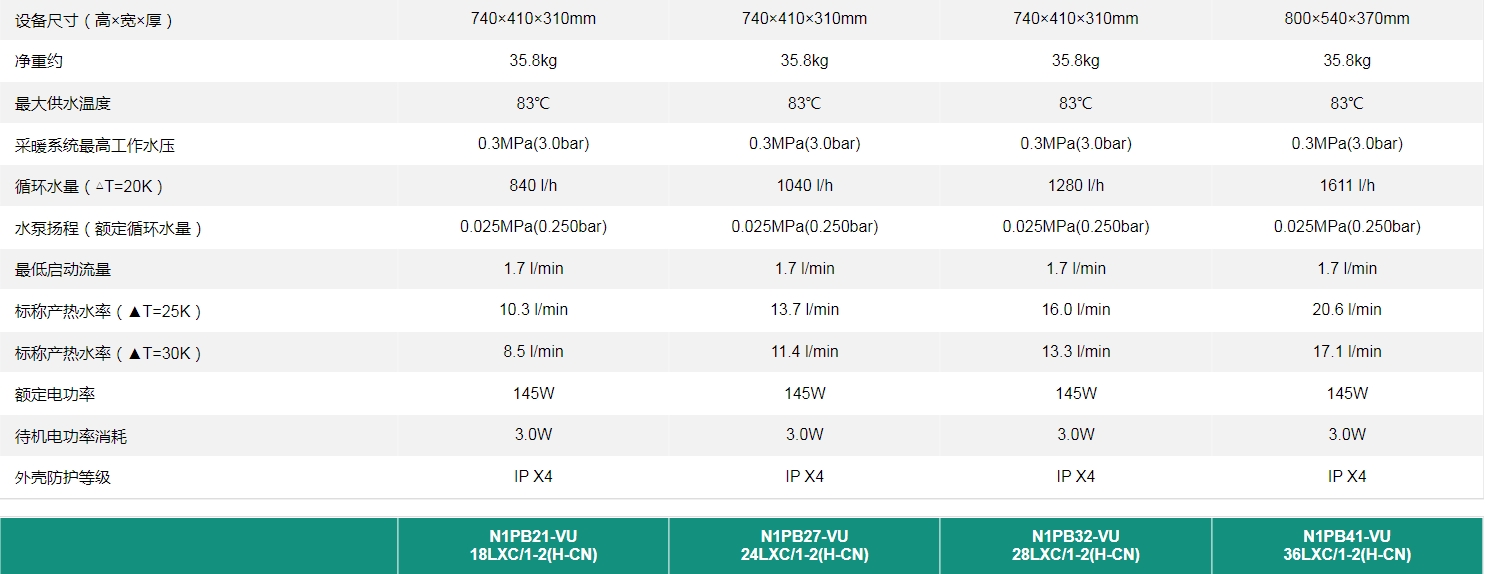Click the 800×540×370mm dimension value
This screenshot has height=574, width=1485.
1346,19
